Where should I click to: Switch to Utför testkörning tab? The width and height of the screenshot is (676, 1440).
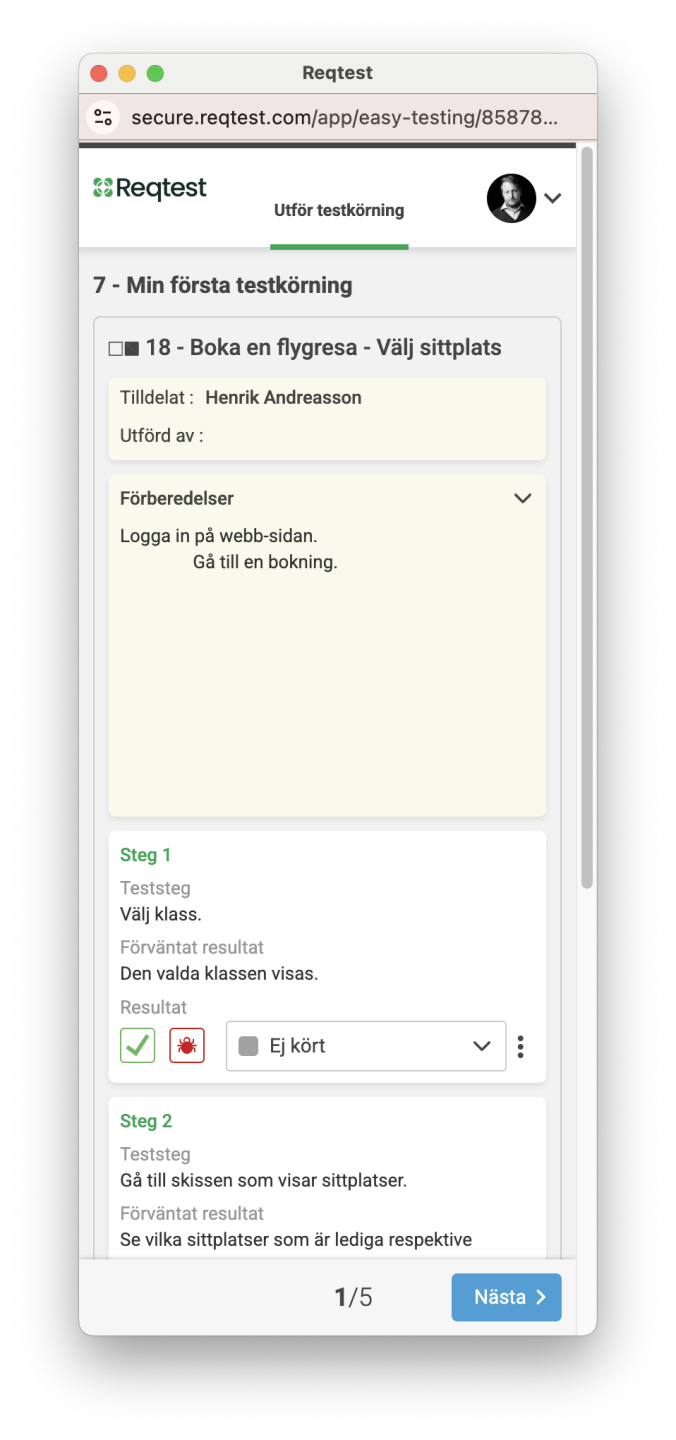pos(339,210)
